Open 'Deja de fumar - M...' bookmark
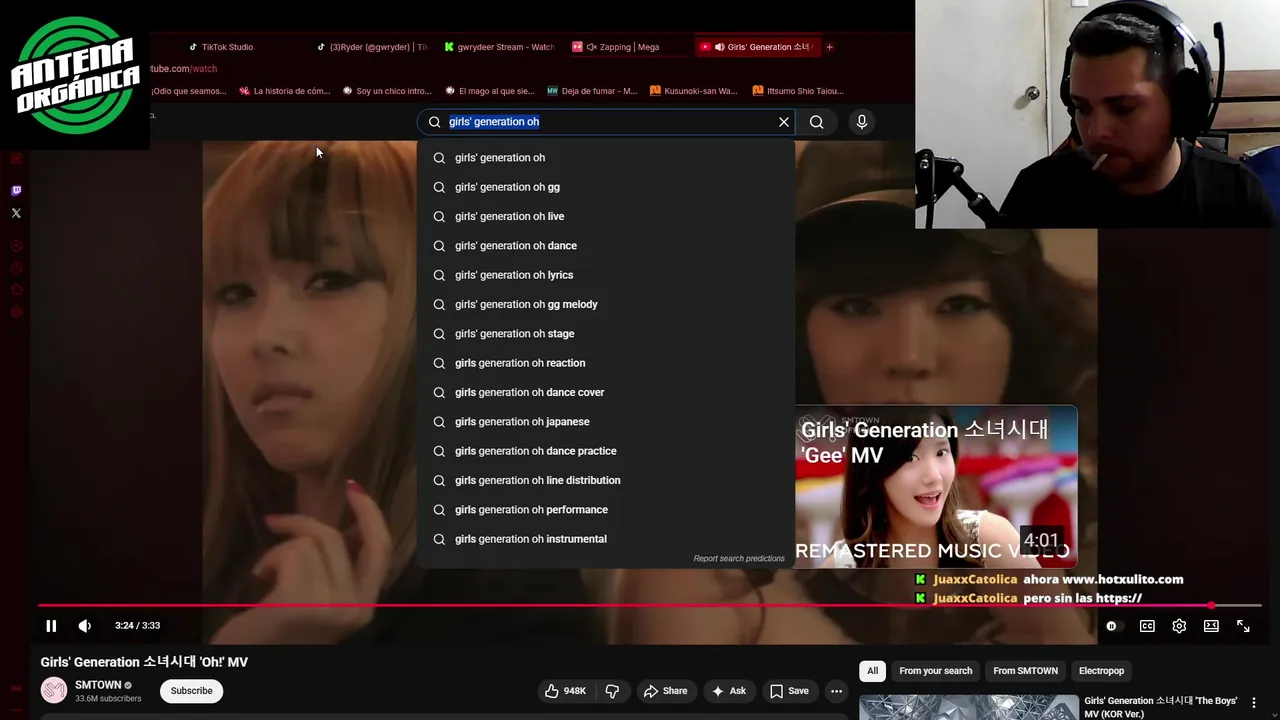This screenshot has width=1280, height=720. coord(592,91)
